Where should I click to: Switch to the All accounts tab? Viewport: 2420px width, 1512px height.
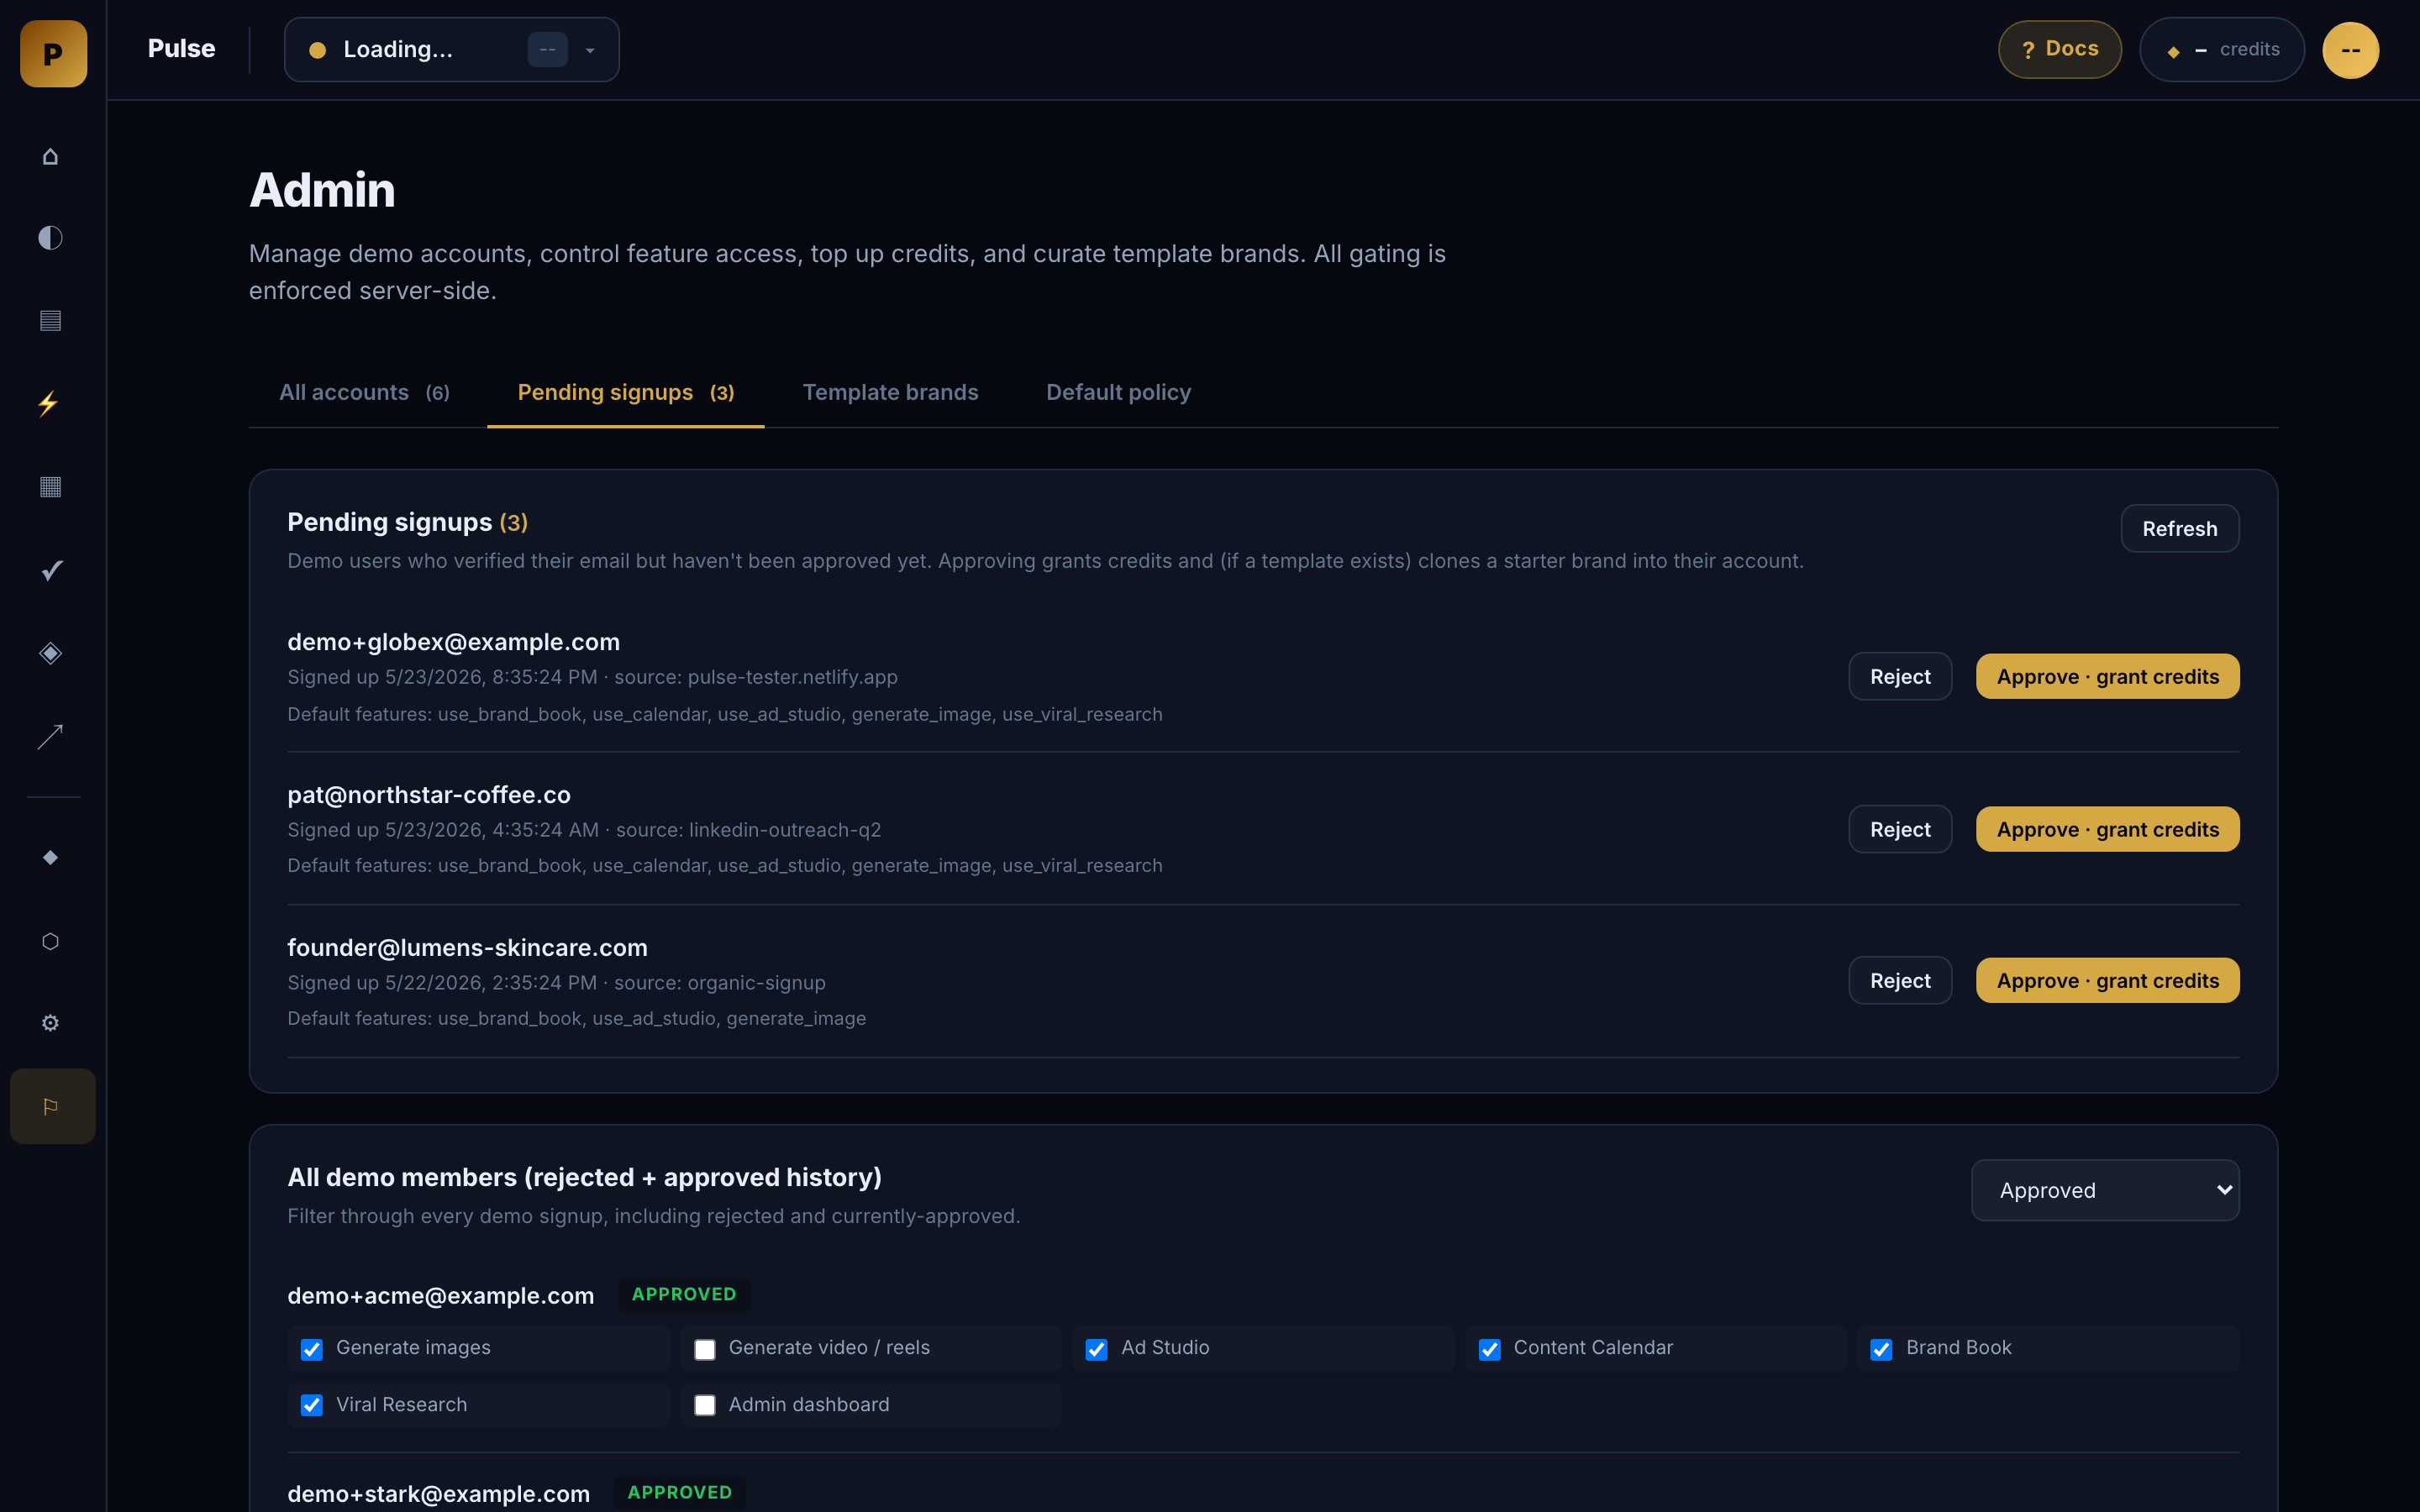point(364,392)
